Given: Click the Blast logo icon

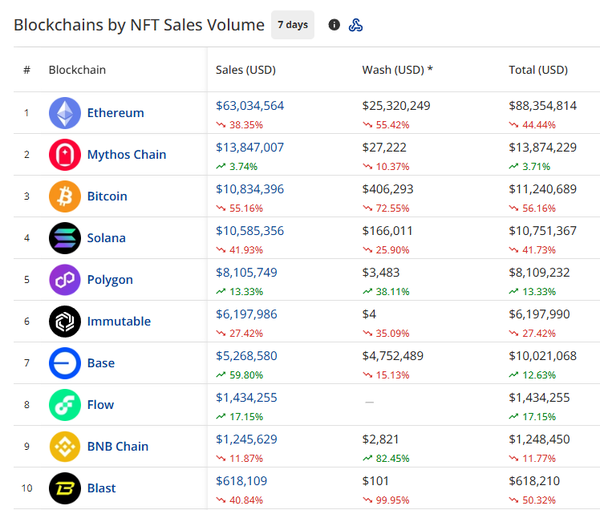Looking at the screenshot, I should 65,488.
